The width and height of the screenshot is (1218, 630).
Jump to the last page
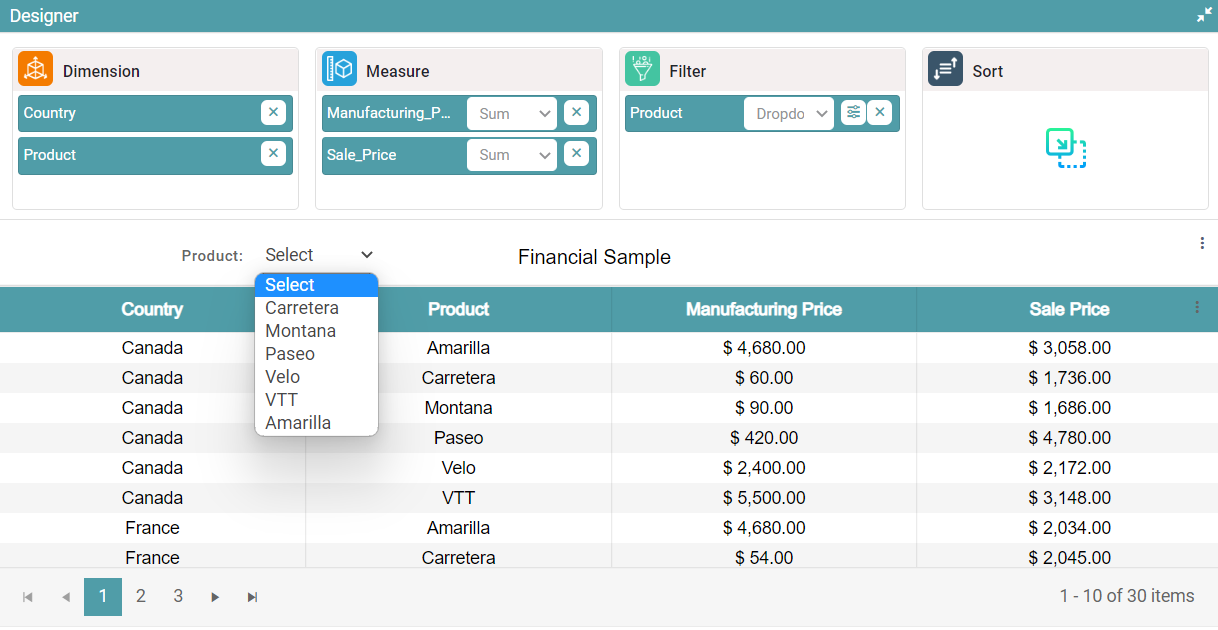[x=253, y=597]
